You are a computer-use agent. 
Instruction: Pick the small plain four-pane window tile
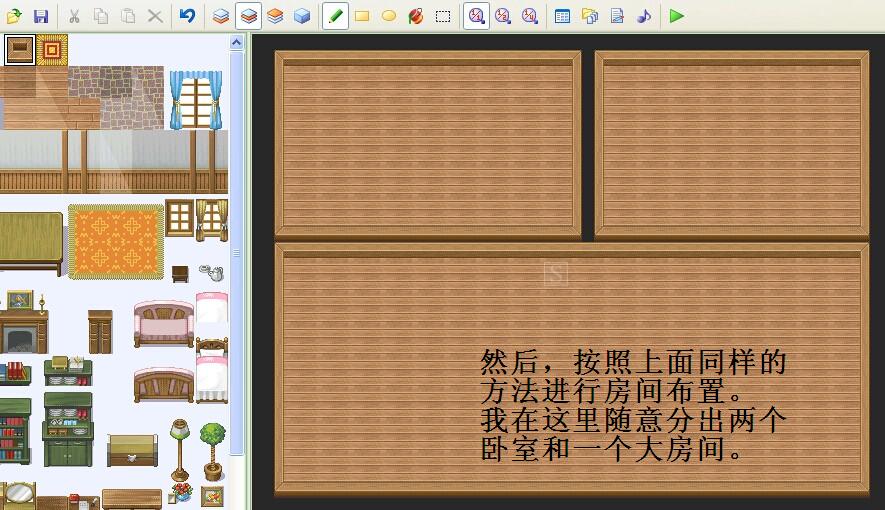click(x=180, y=217)
